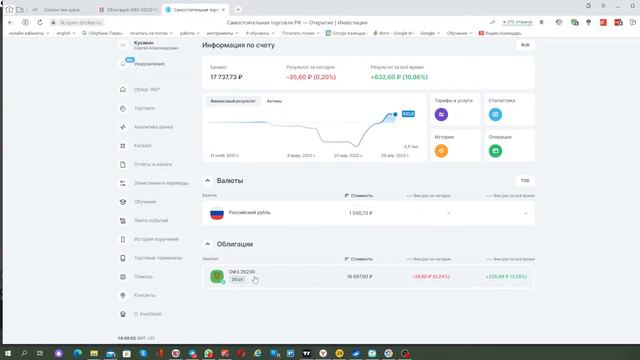Open the Каталог grid icon
640x360 pixels.
coord(123,146)
